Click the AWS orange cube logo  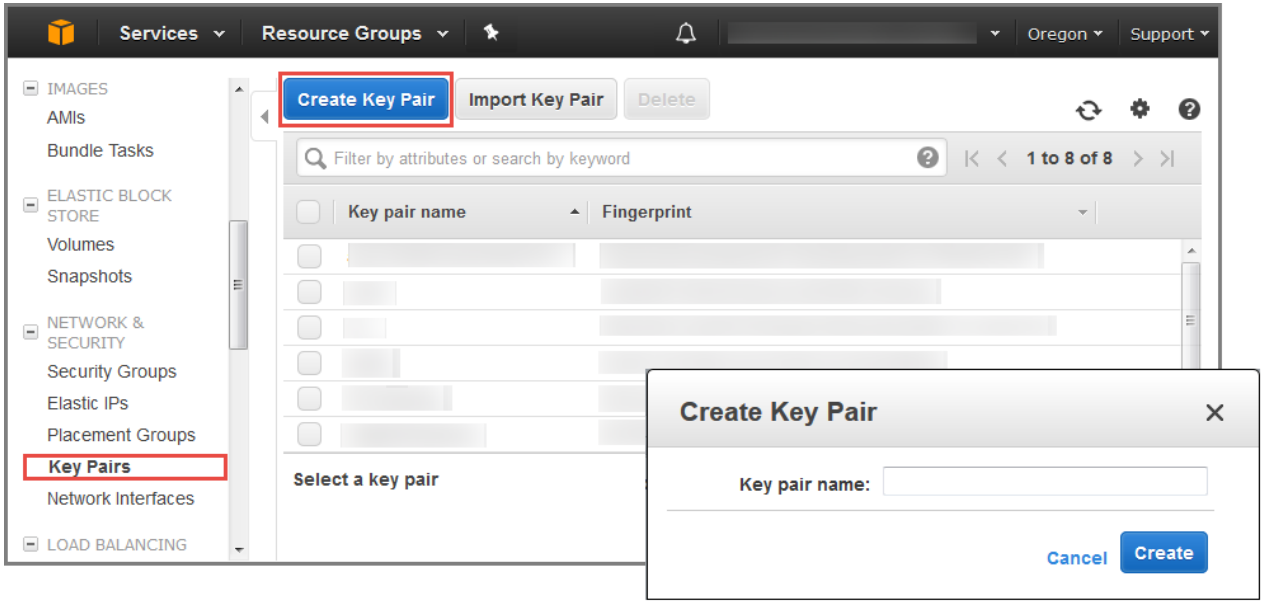tap(61, 33)
